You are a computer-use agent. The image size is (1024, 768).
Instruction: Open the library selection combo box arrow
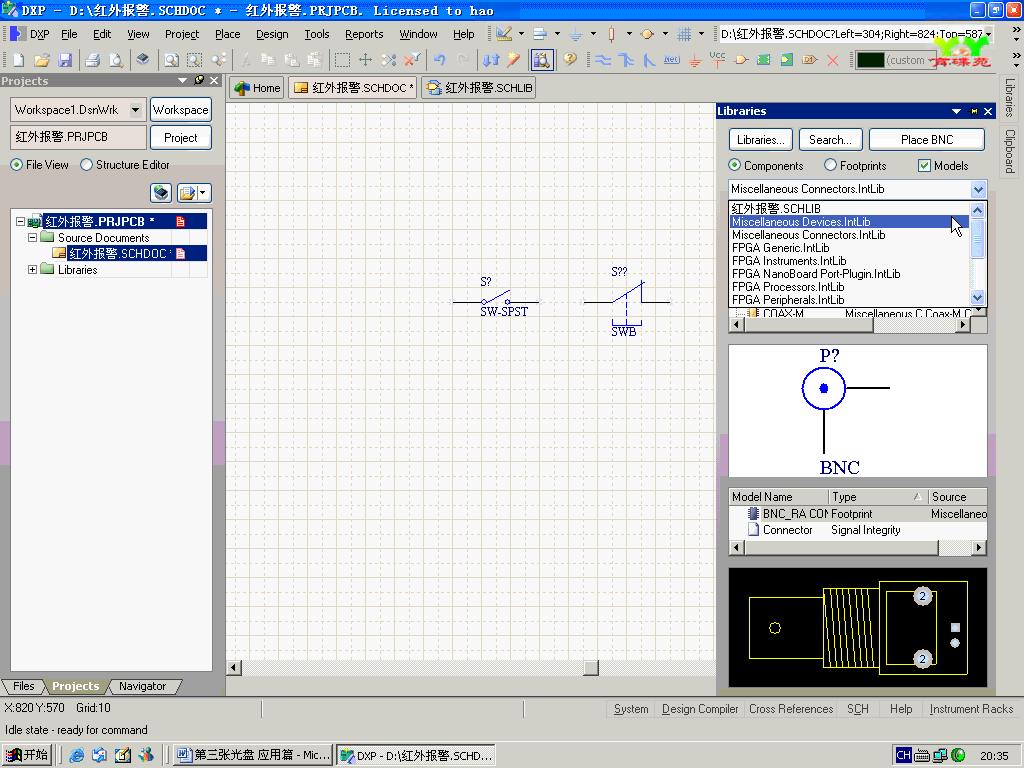[x=978, y=189]
